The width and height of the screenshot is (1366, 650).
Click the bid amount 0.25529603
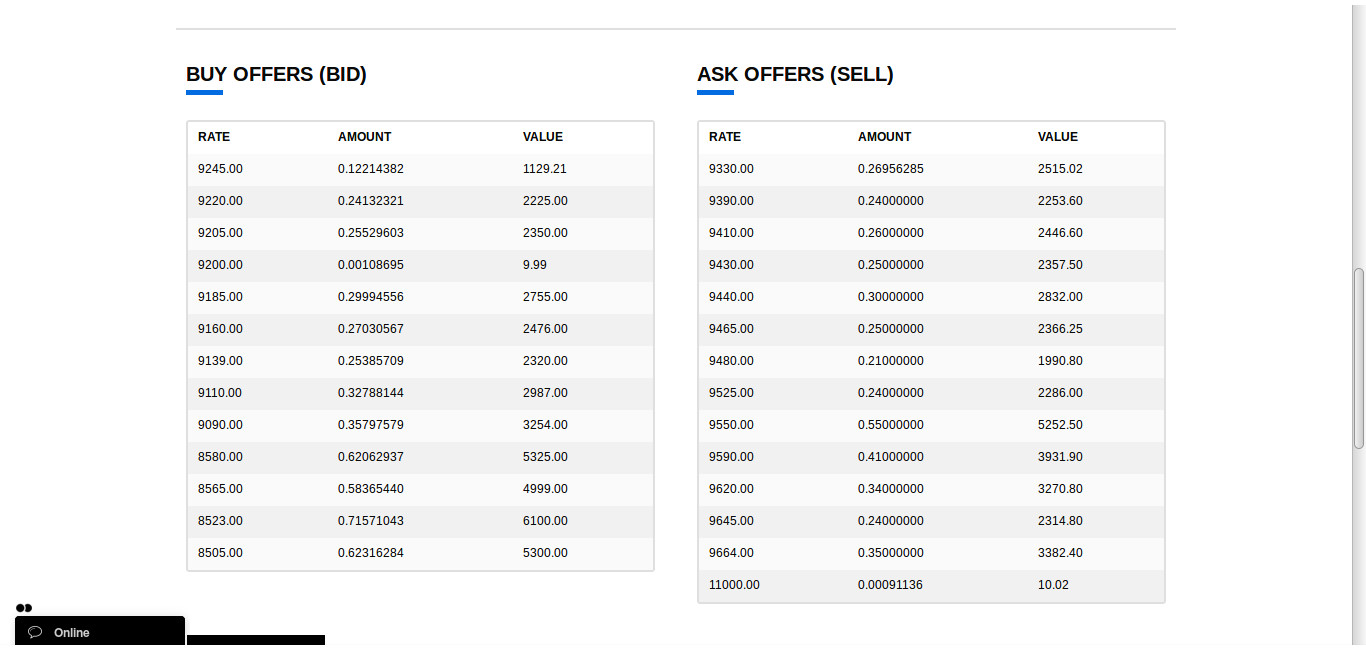[371, 233]
